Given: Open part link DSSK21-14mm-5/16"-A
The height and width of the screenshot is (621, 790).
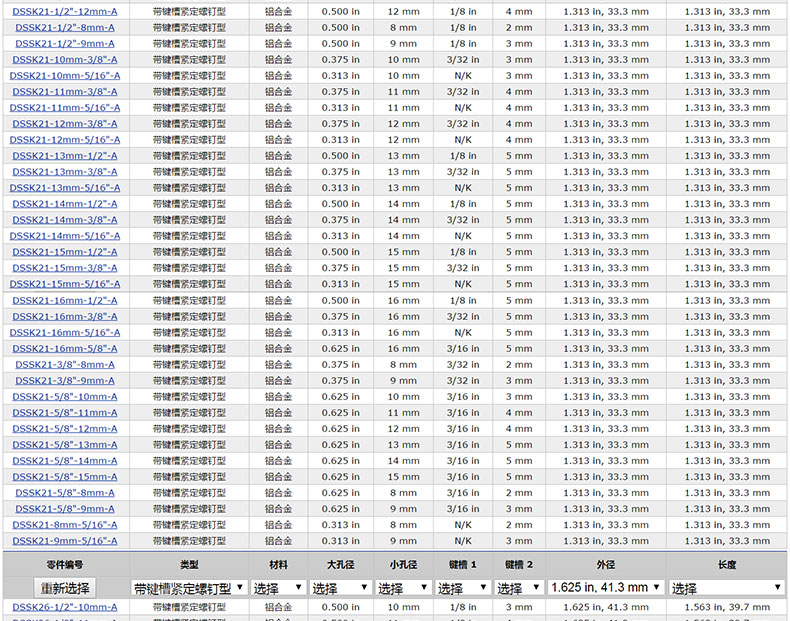Looking at the screenshot, I should 65,236.
